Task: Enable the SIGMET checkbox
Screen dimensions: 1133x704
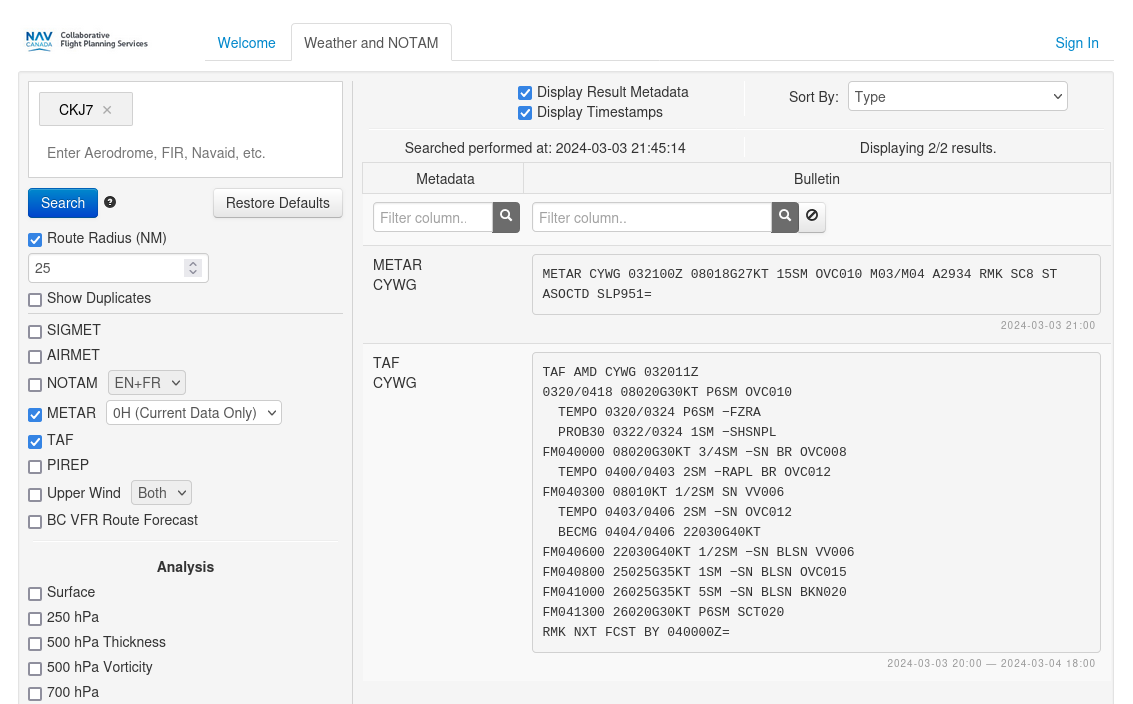Action: (35, 331)
